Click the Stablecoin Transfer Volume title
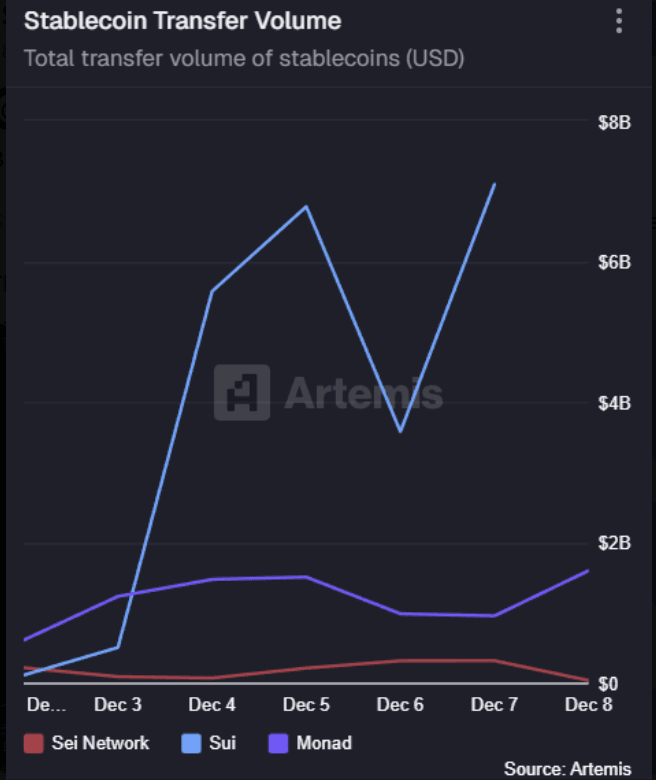Screen dimensions: 656x780 182,20
